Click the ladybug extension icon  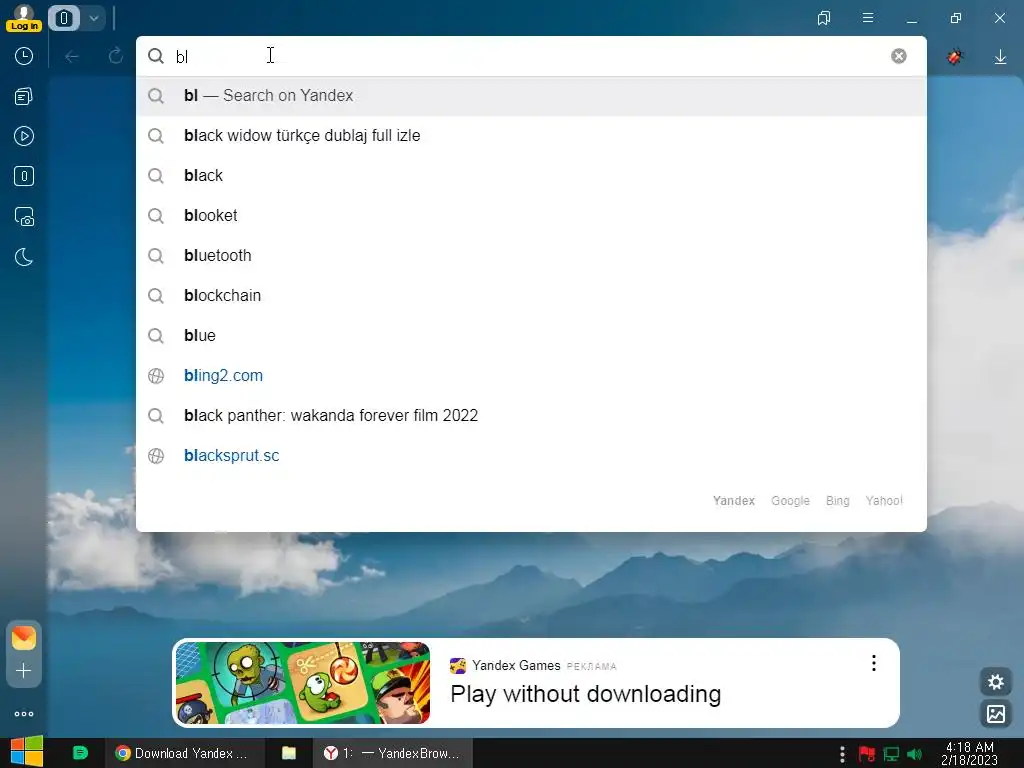955,57
